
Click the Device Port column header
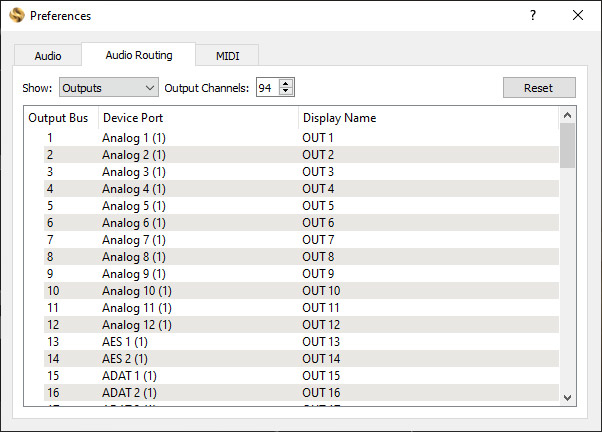click(x=135, y=118)
